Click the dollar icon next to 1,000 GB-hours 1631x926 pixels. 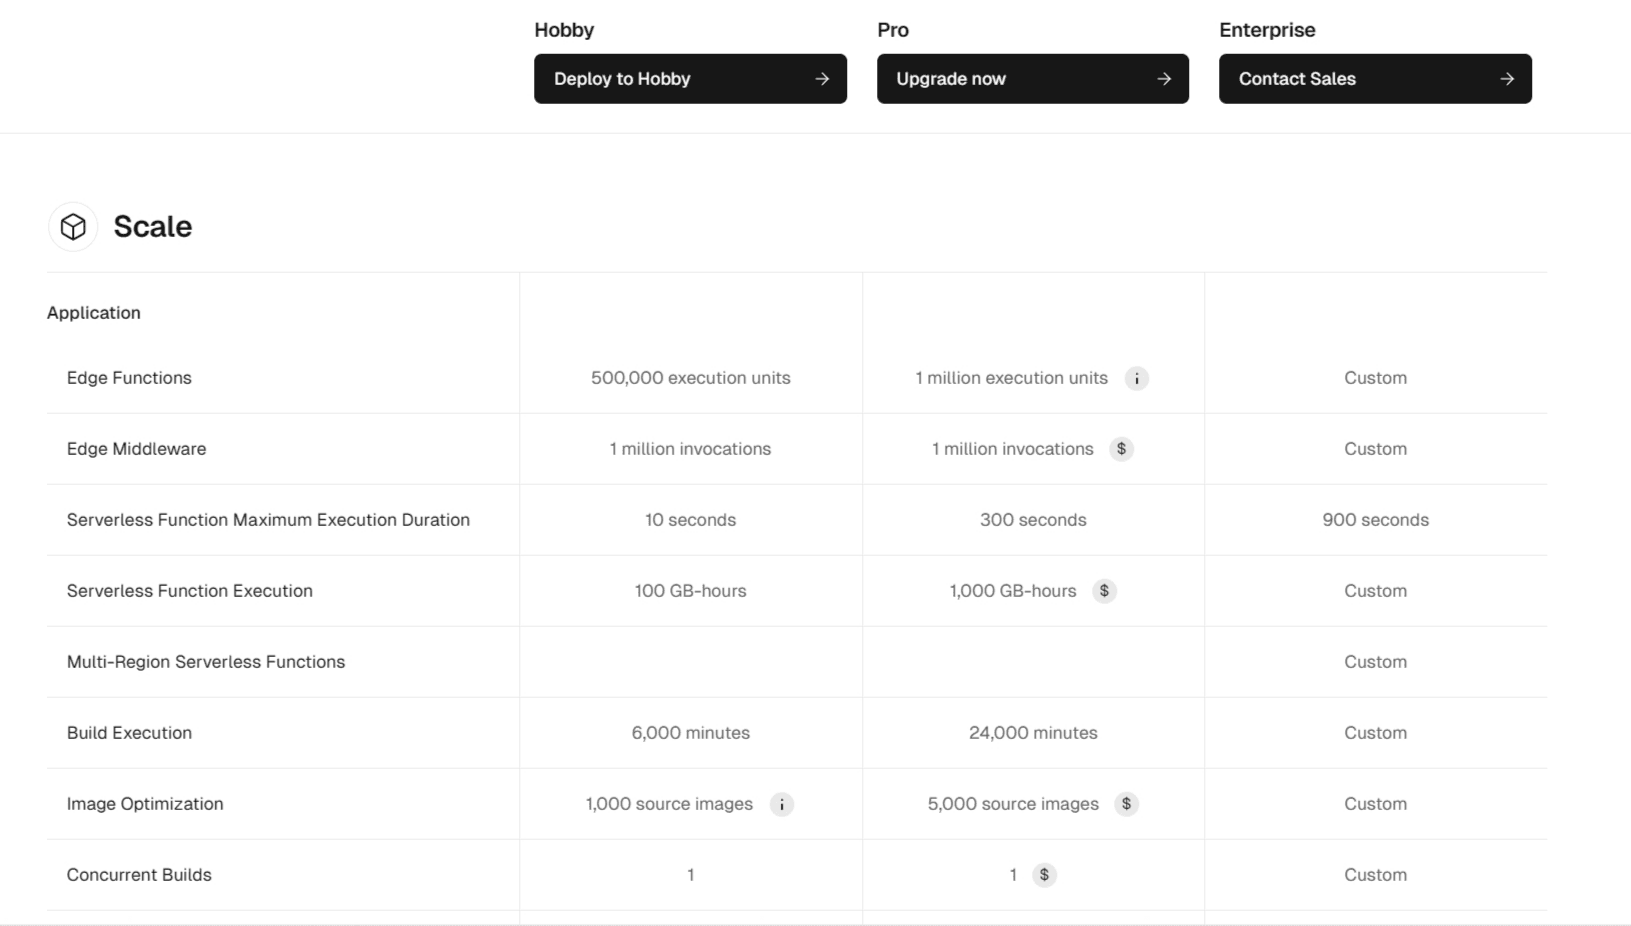(x=1105, y=591)
